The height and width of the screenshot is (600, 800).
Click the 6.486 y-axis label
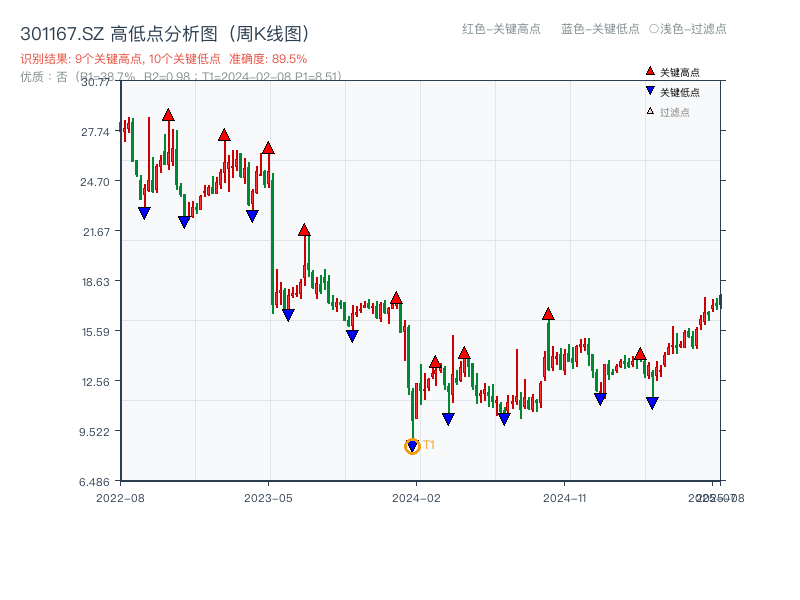coord(94,482)
